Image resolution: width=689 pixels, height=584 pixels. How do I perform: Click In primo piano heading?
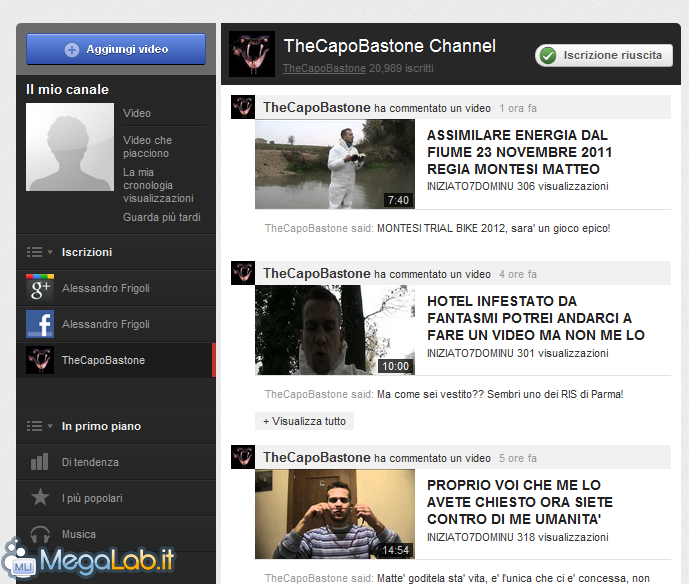click(102, 426)
